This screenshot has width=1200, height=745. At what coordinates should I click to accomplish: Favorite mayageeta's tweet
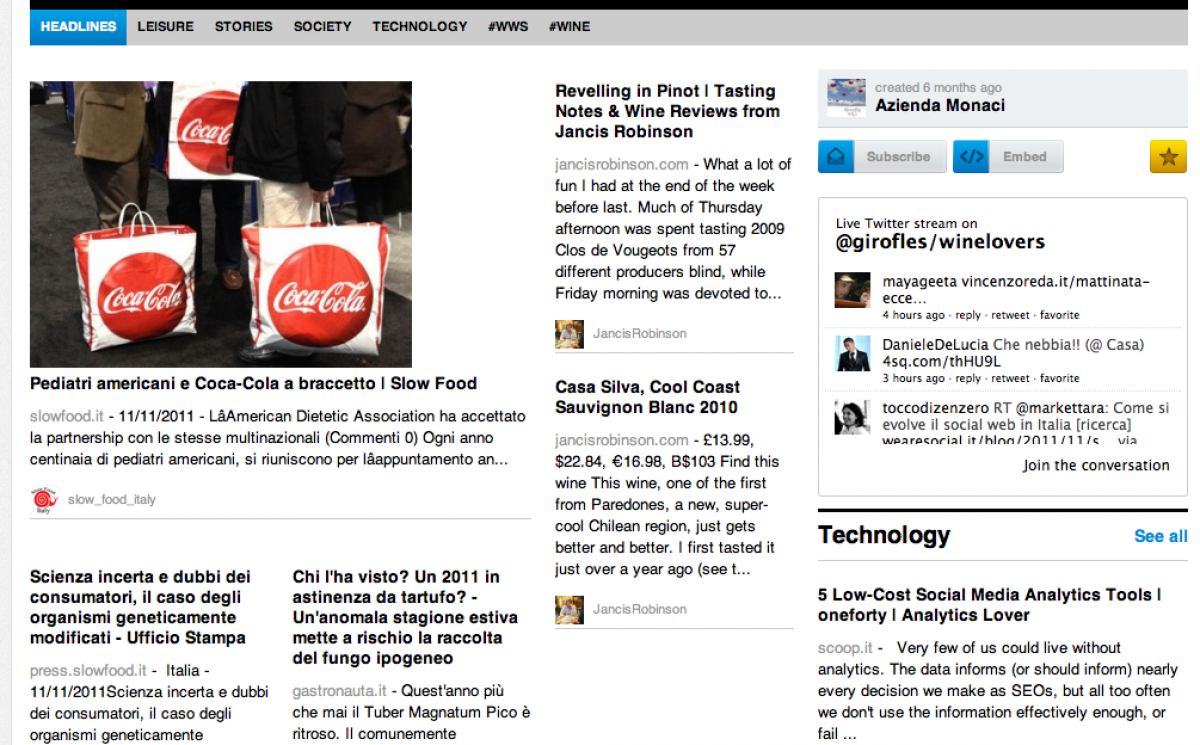click(1060, 315)
